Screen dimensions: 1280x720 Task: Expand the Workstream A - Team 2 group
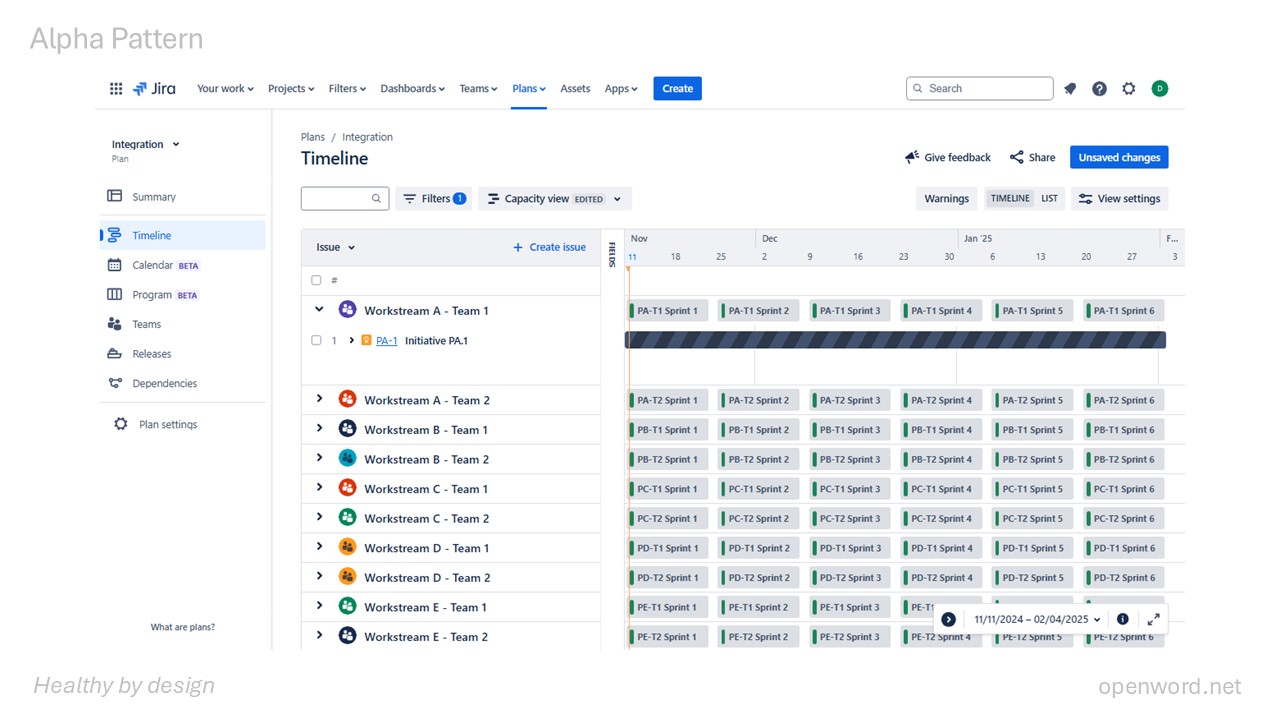[319, 399]
